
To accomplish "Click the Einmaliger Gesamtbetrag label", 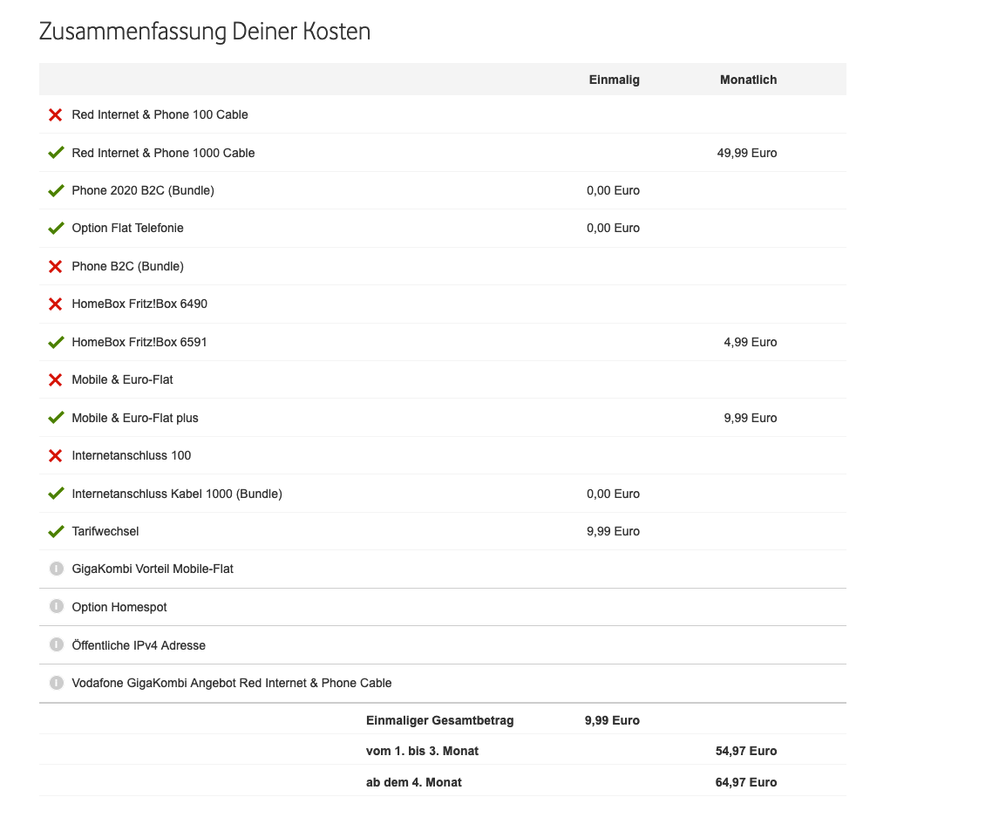I will [x=440, y=720].
